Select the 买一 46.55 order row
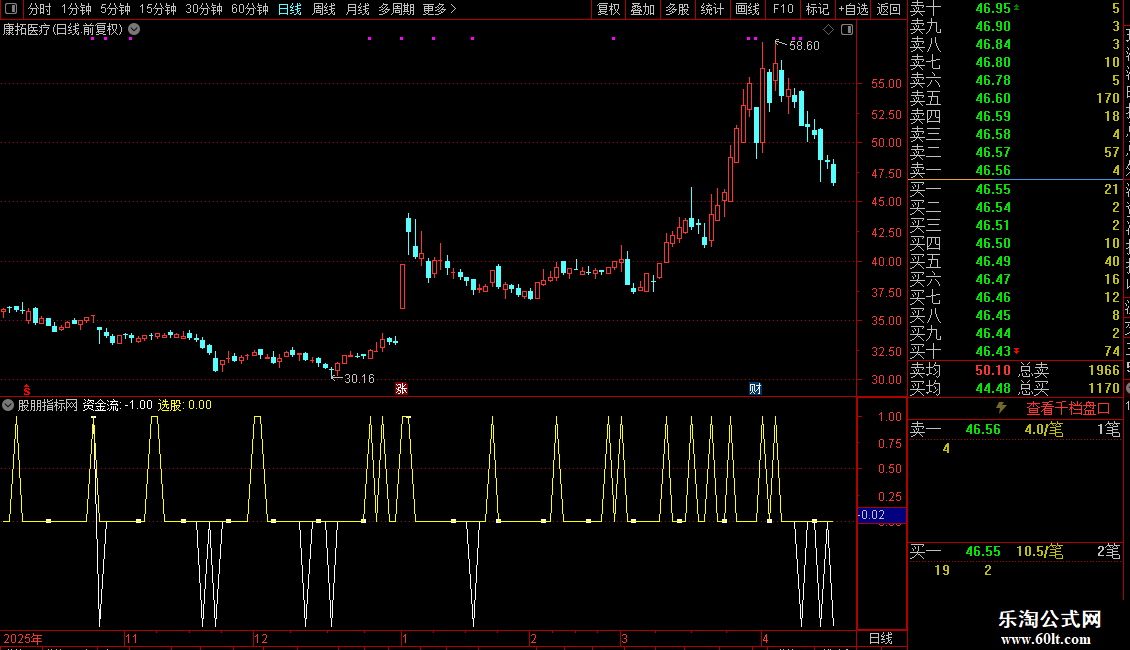This screenshot has width=1130, height=650. 1015,189
